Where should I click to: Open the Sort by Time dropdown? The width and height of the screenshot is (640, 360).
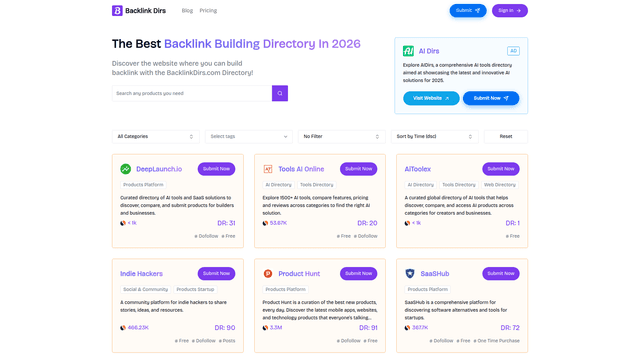click(435, 136)
